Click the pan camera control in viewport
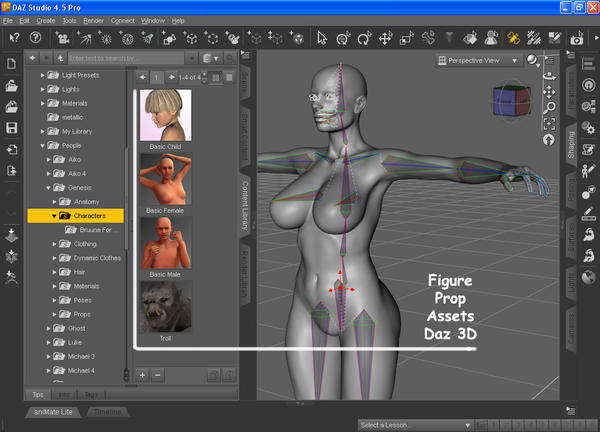This screenshot has width=600, height=432. pos(549,92)
